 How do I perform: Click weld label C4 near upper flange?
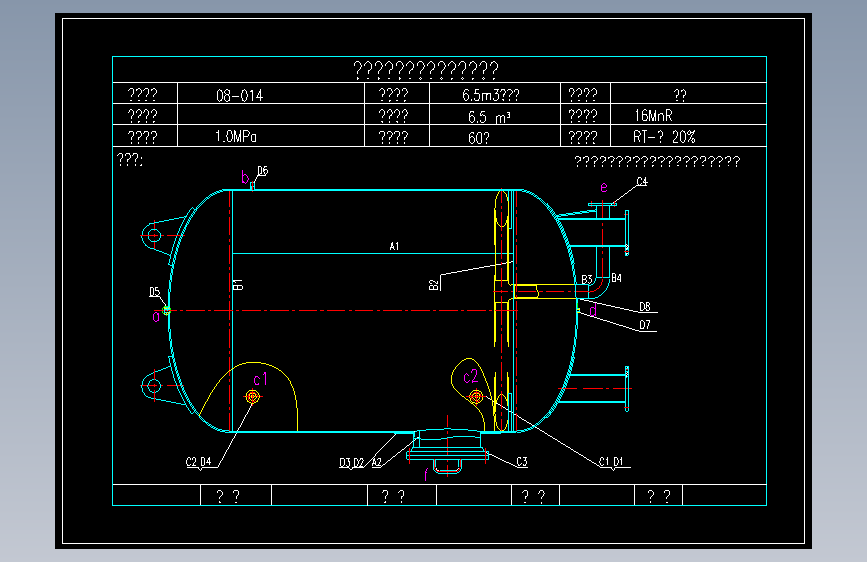tap(642, 181)
